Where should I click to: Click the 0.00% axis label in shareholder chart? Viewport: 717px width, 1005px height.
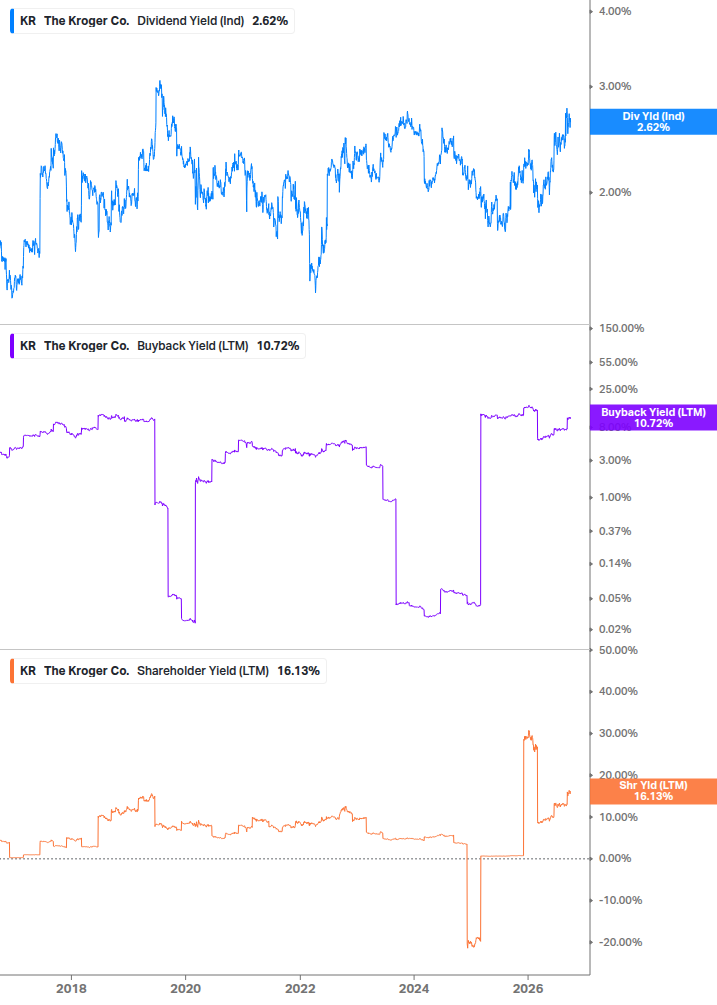(615, 859)
